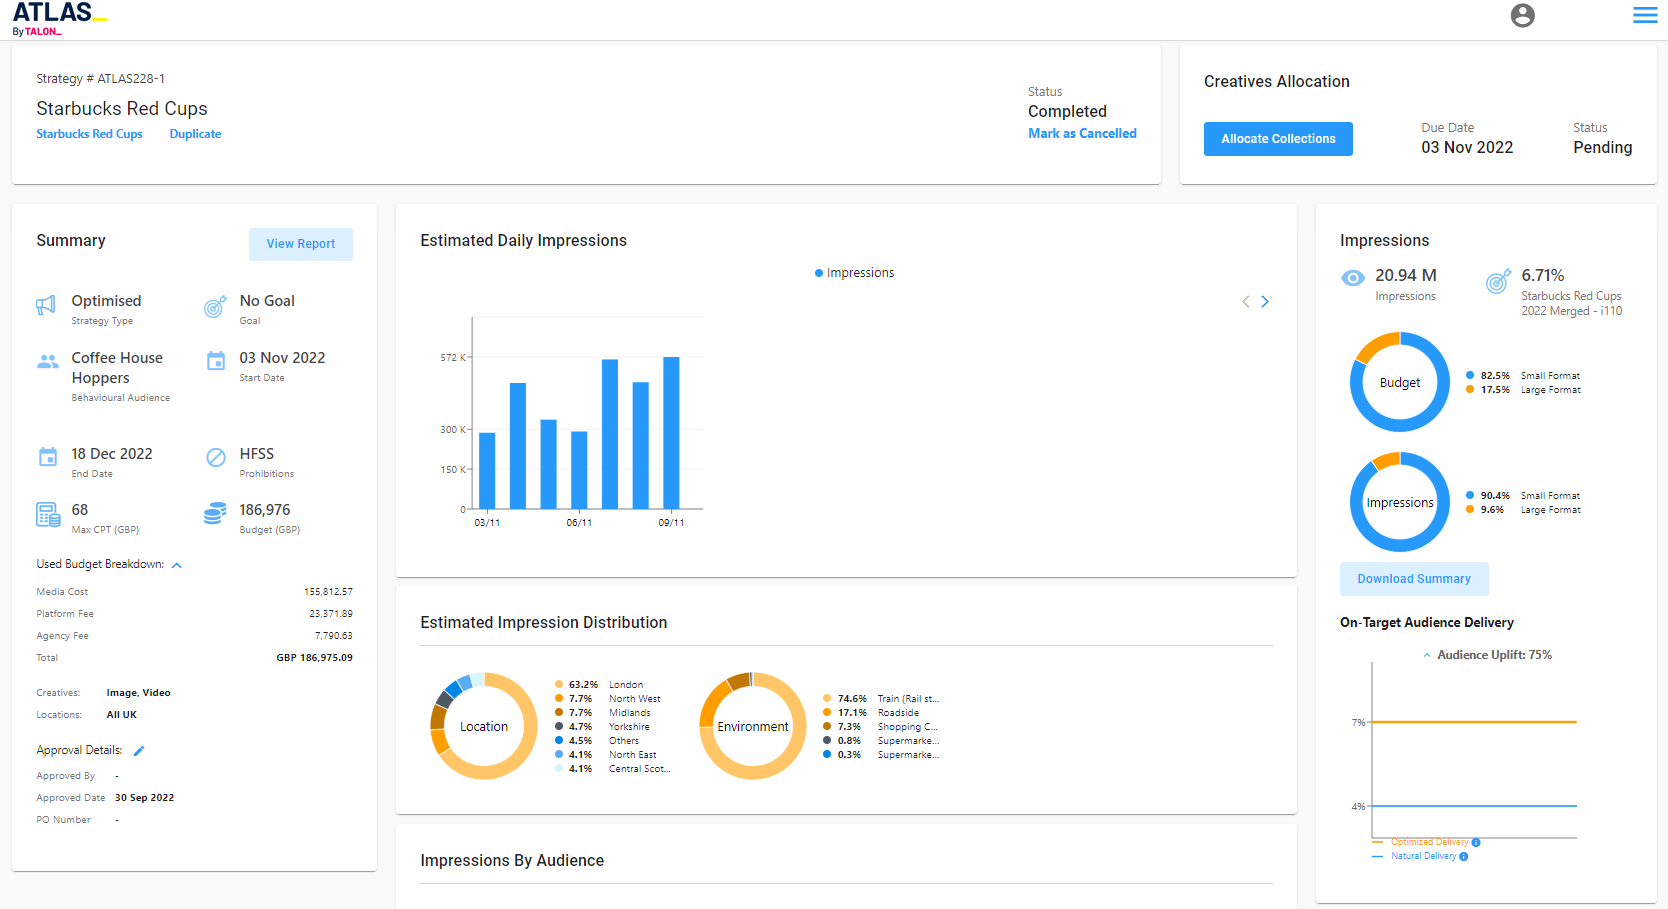Click the Impressions donut chart
The image size is (1668, 909).
coord(1400,502)
